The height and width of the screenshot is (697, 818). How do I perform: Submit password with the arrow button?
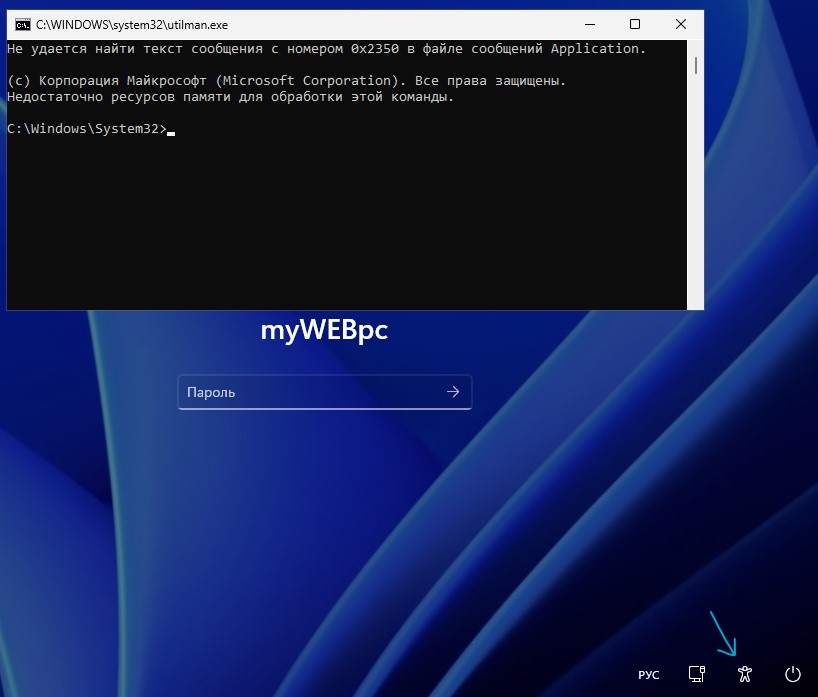453,392
